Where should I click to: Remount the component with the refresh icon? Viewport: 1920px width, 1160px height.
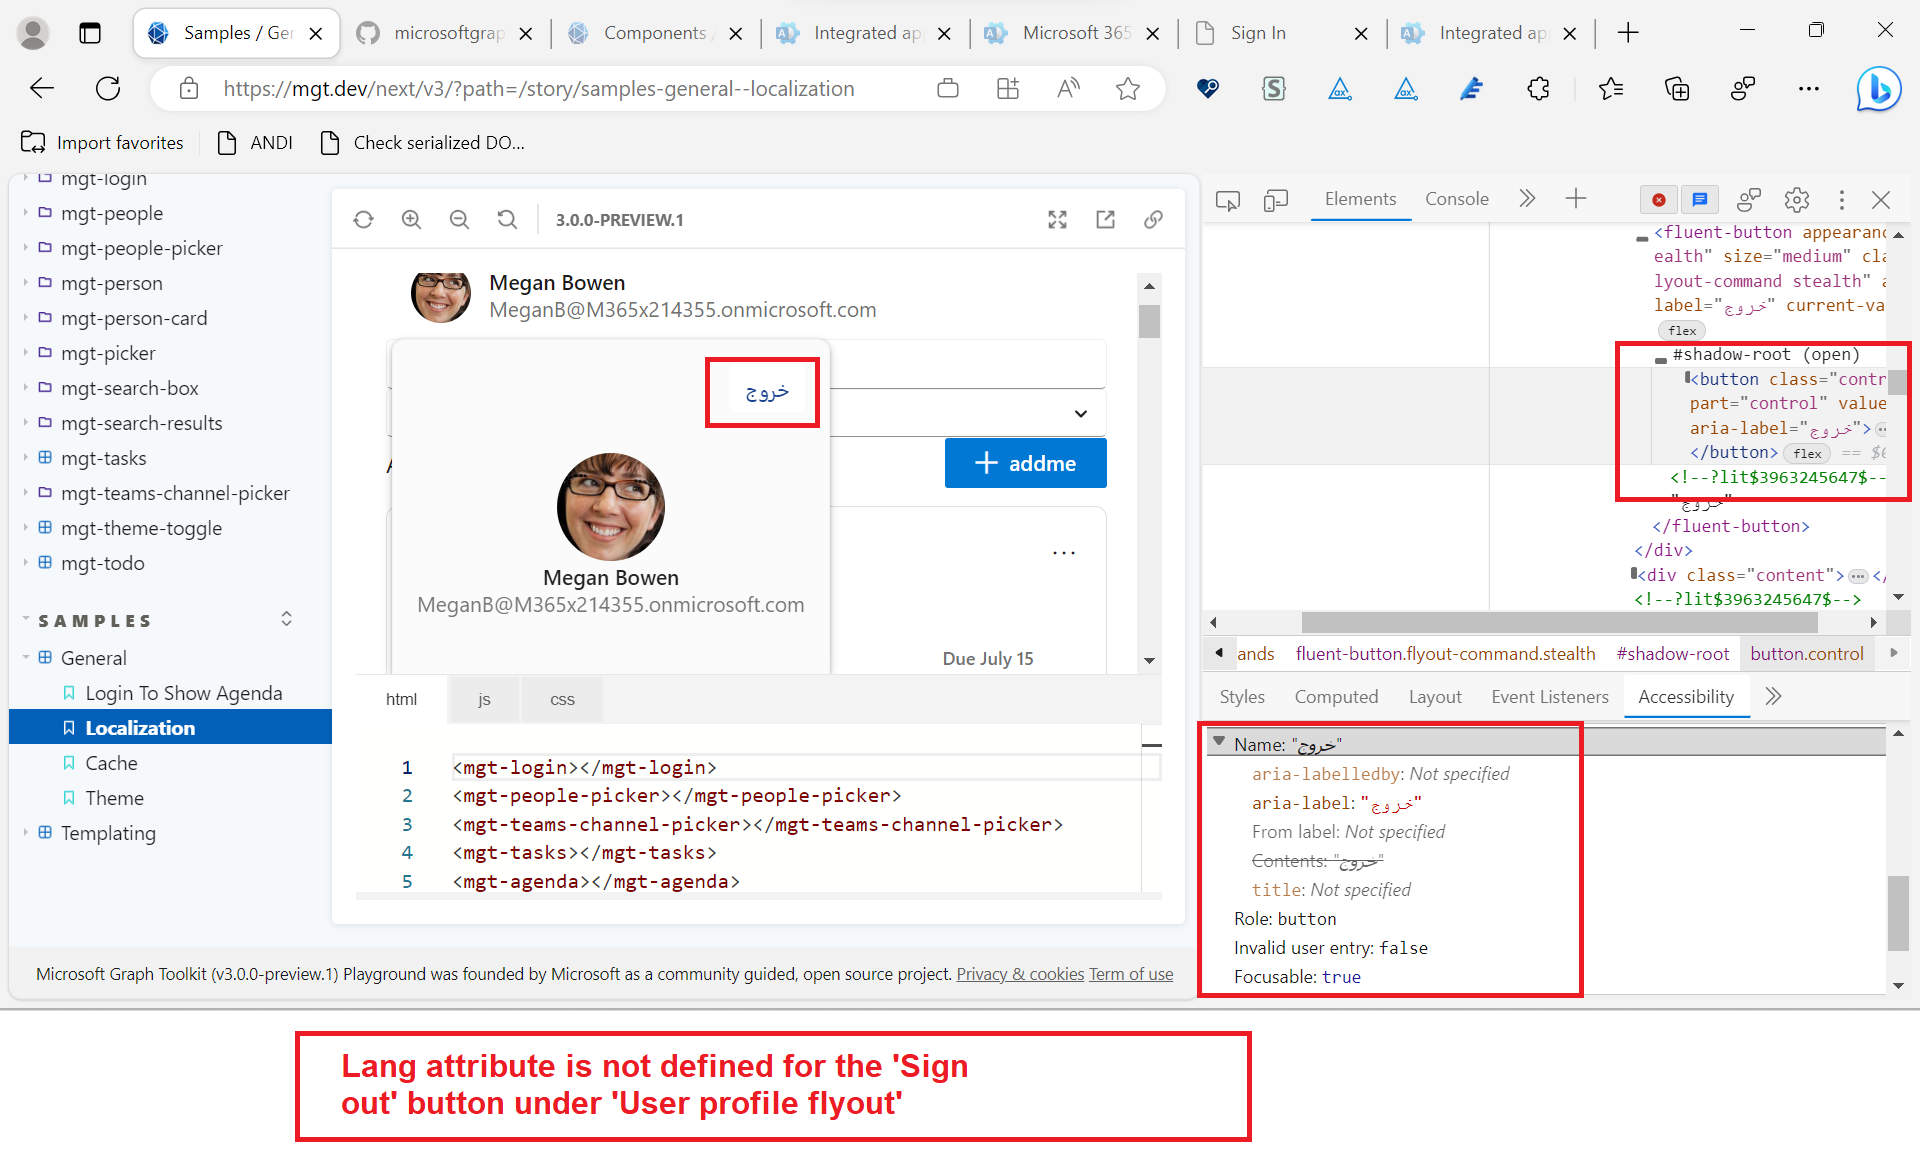(363, 219)
